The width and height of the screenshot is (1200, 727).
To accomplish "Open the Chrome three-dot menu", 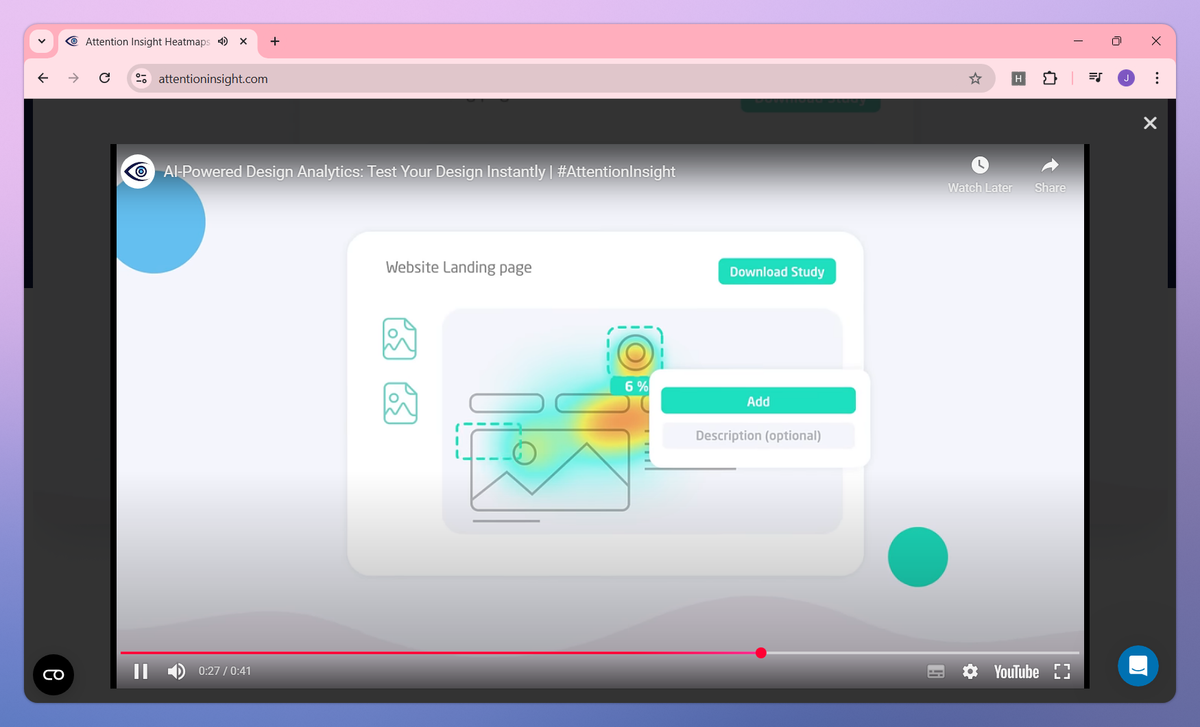I will 1157,77.
